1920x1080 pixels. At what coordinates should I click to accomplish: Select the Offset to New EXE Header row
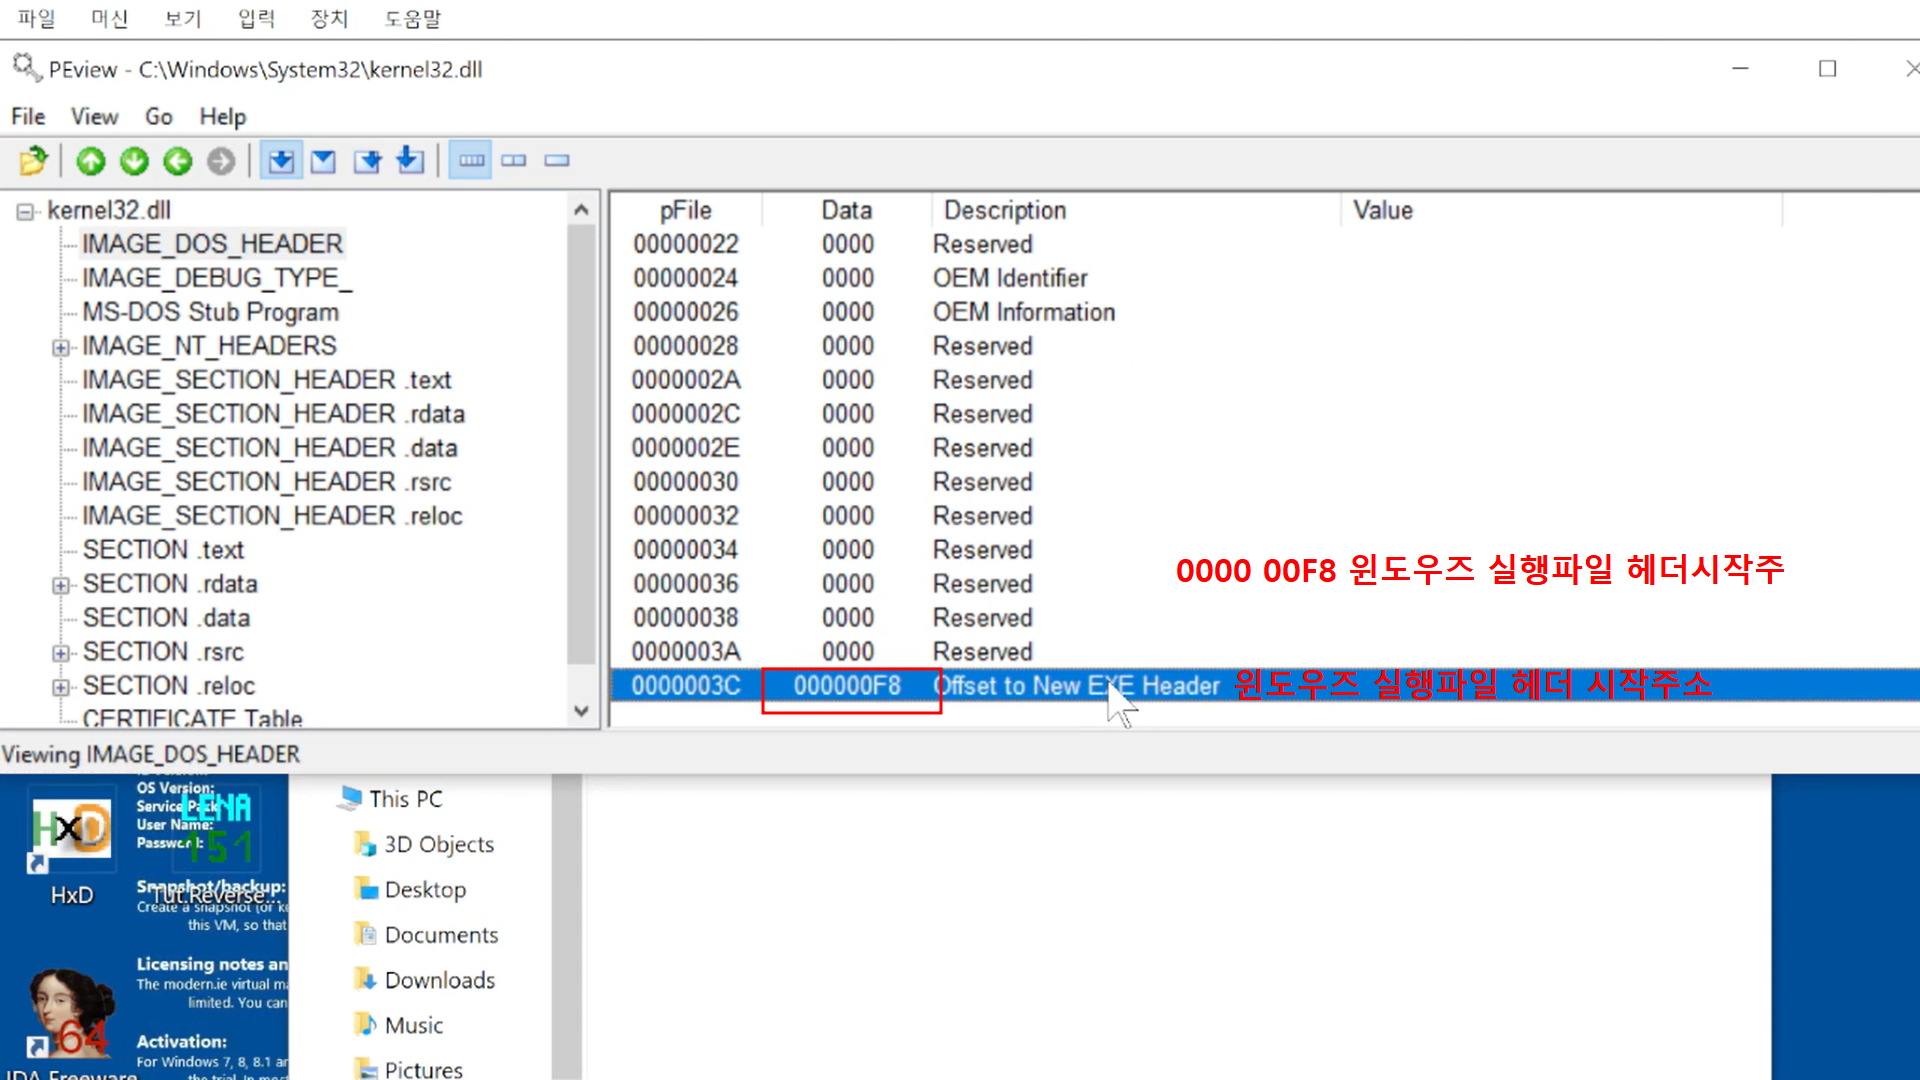pos(1265,686)
